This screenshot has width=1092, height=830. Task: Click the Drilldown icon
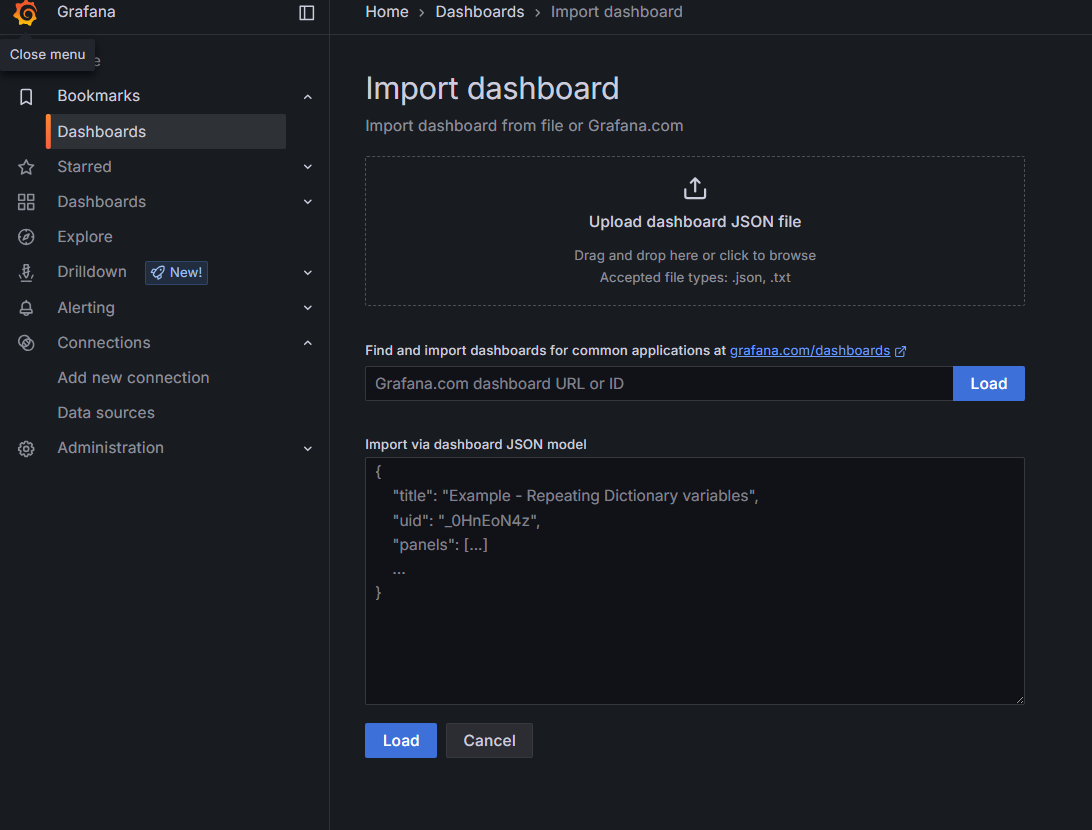pyautogui.click(x=26, y=272)
